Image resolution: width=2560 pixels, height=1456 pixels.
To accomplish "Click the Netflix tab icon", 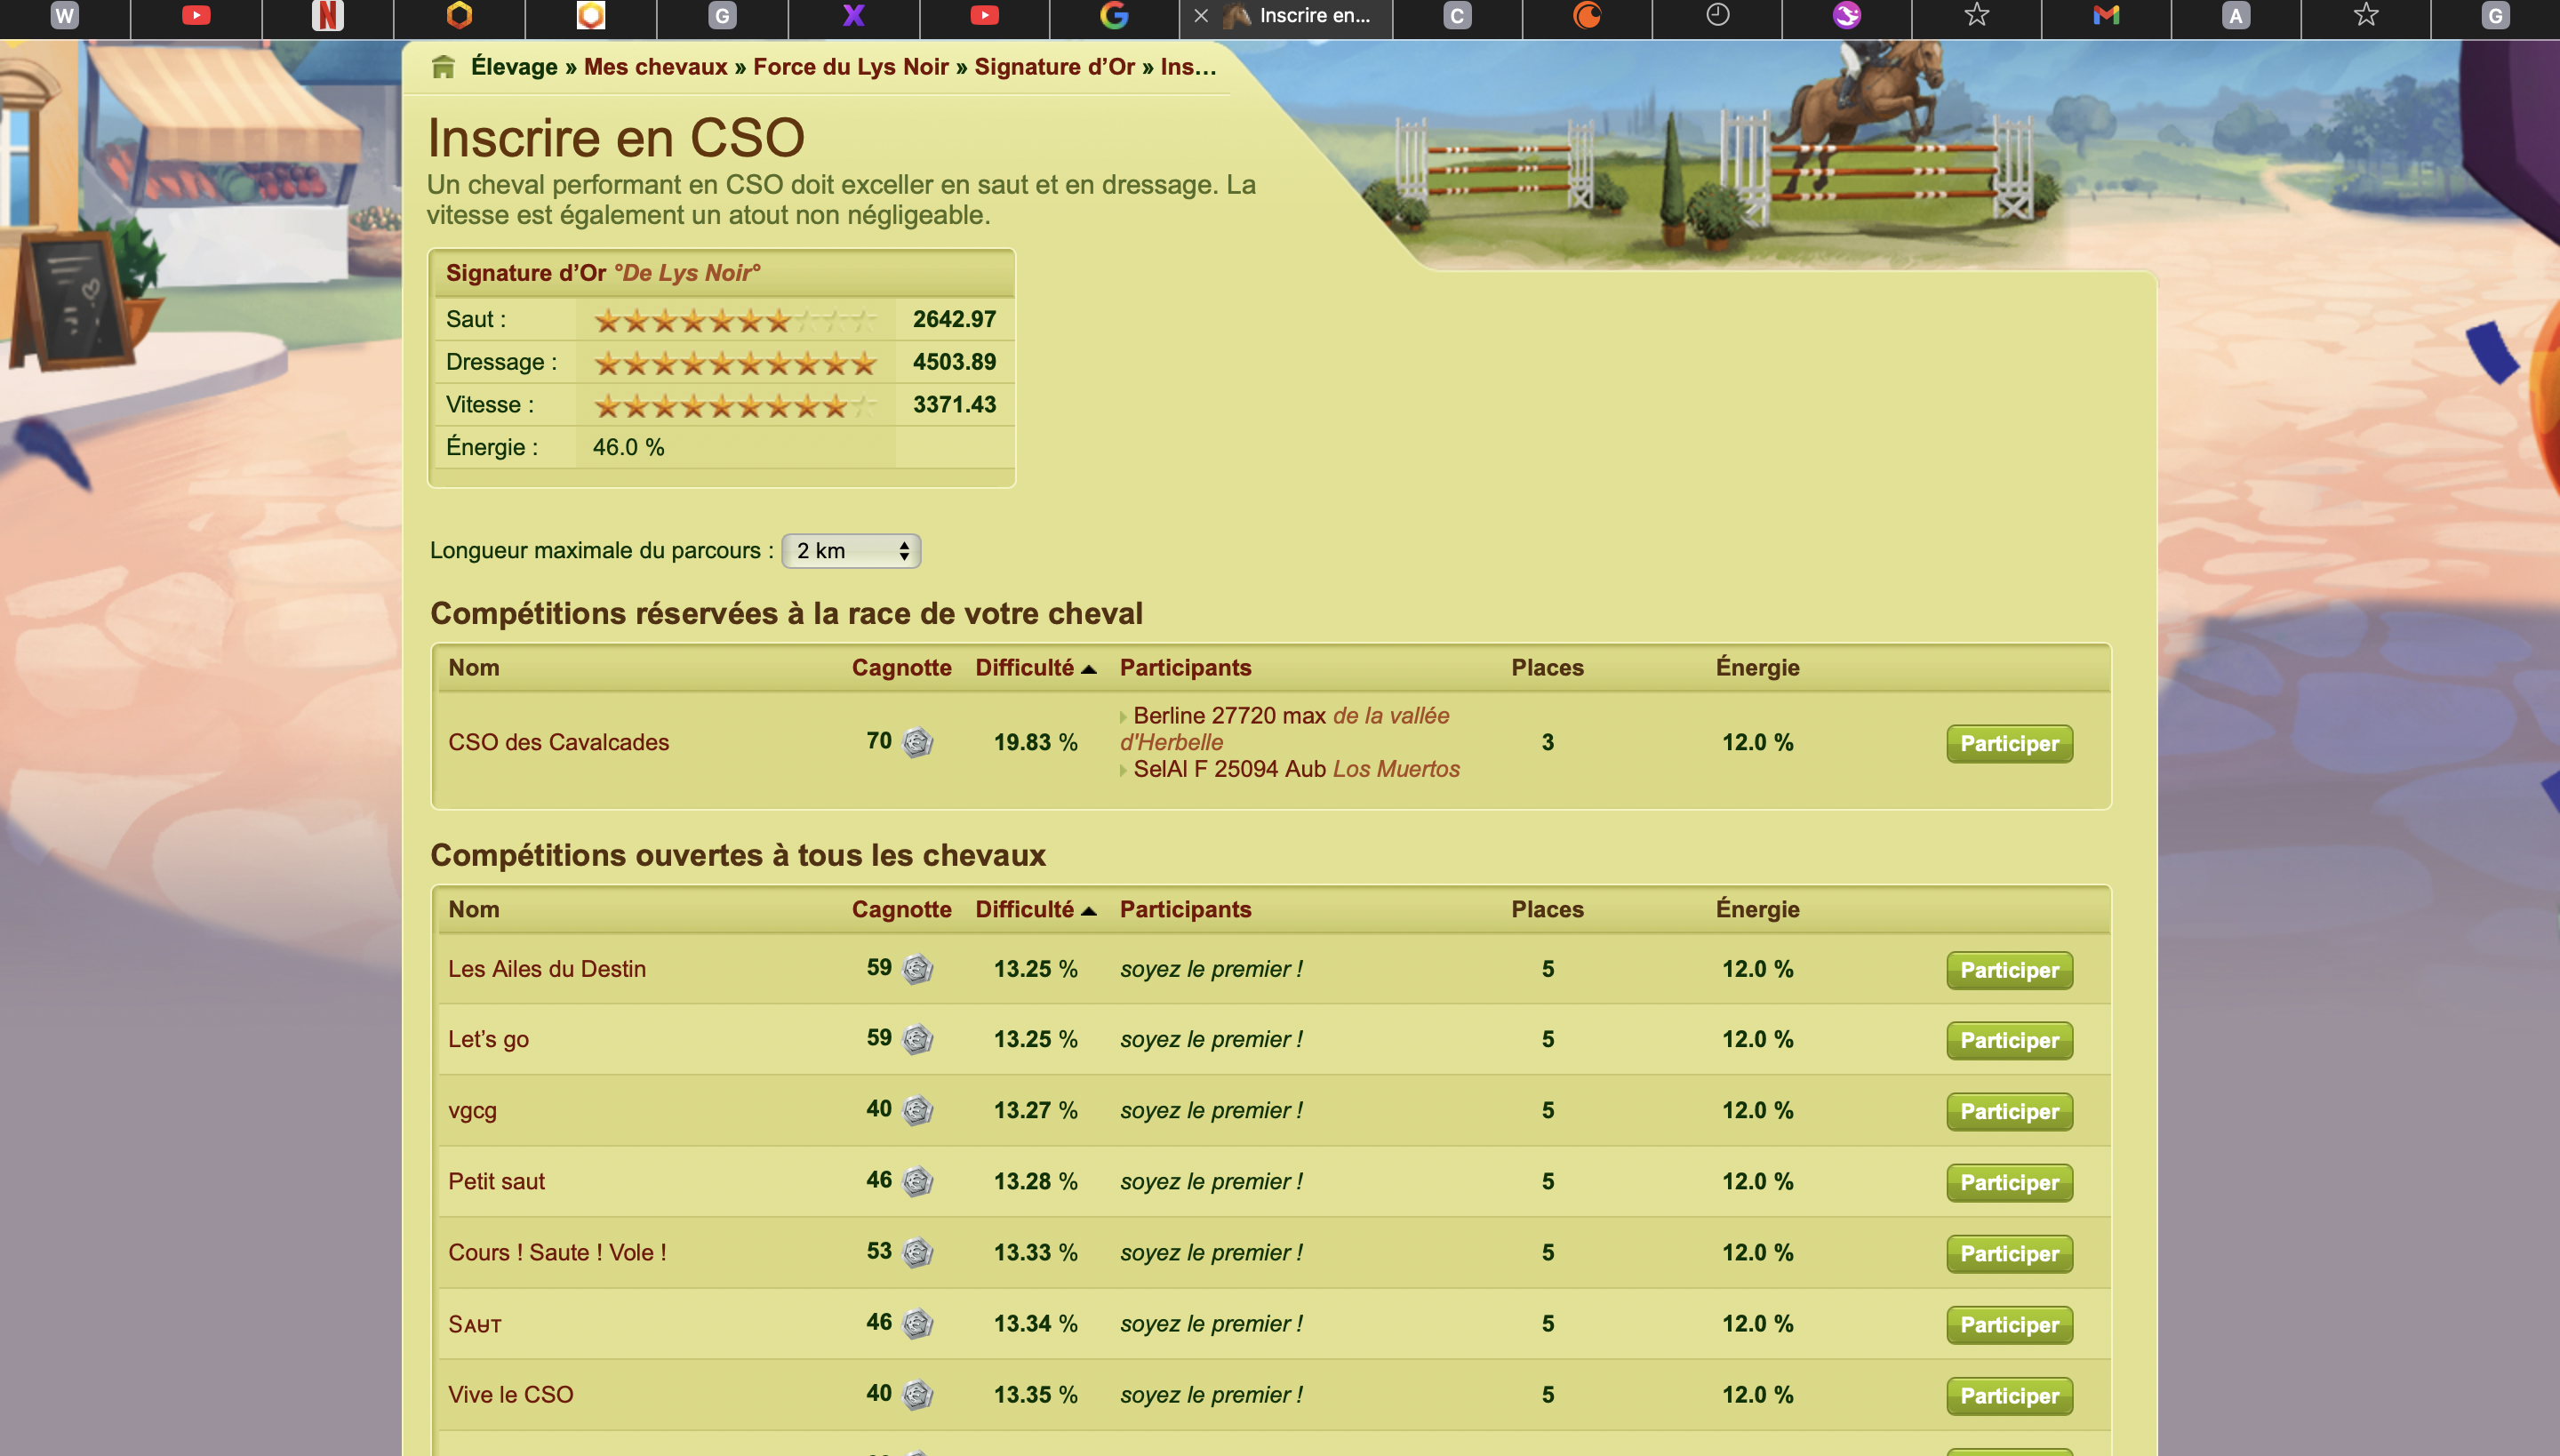I will (x=327, y=15).
